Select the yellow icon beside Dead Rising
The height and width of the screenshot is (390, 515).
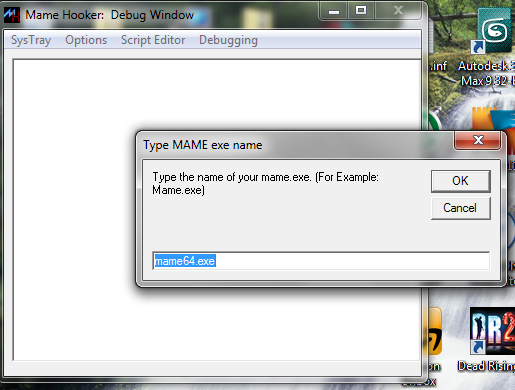point(435,332)
